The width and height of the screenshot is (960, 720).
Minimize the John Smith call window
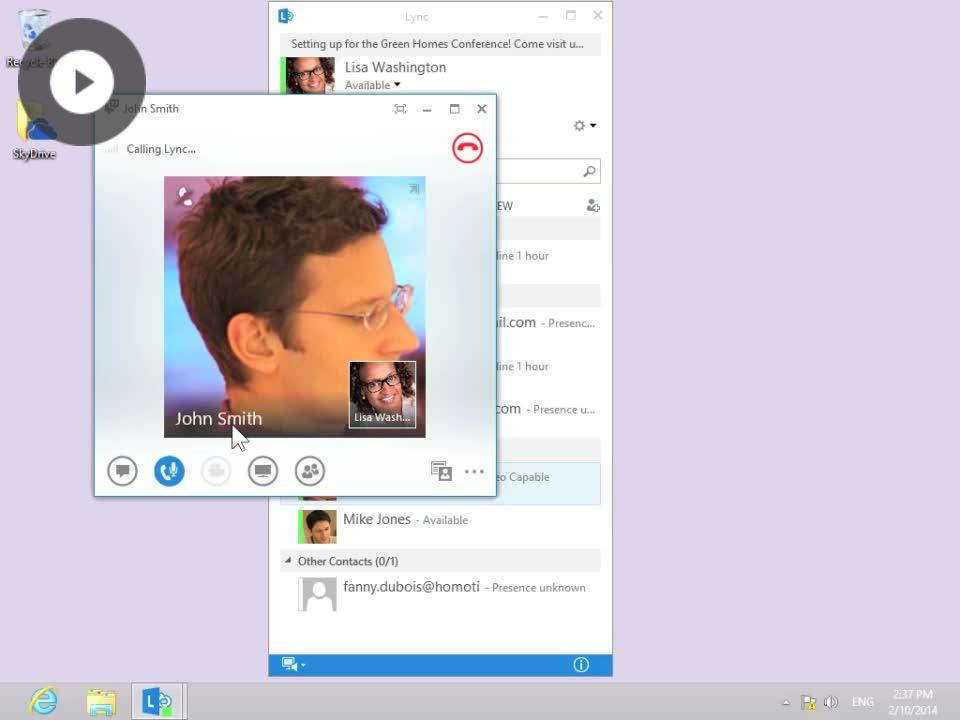(x=427, y=110)
